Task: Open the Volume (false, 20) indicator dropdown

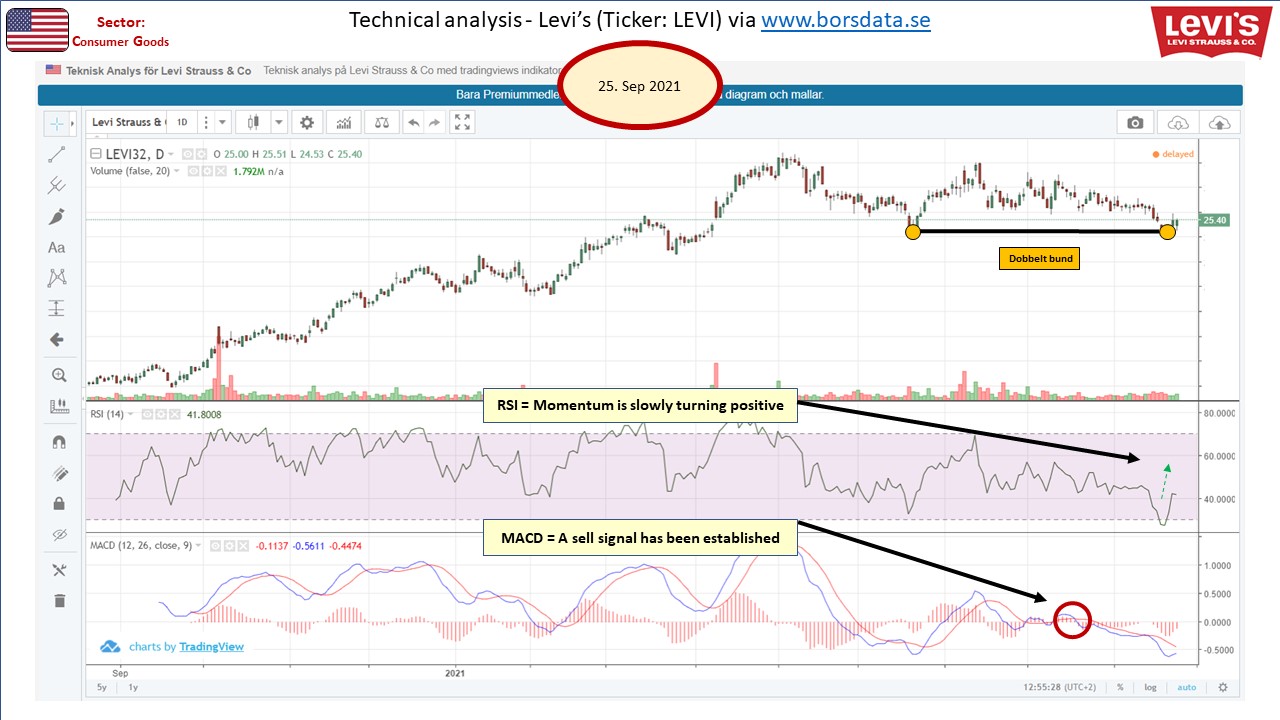Action: 176,171
